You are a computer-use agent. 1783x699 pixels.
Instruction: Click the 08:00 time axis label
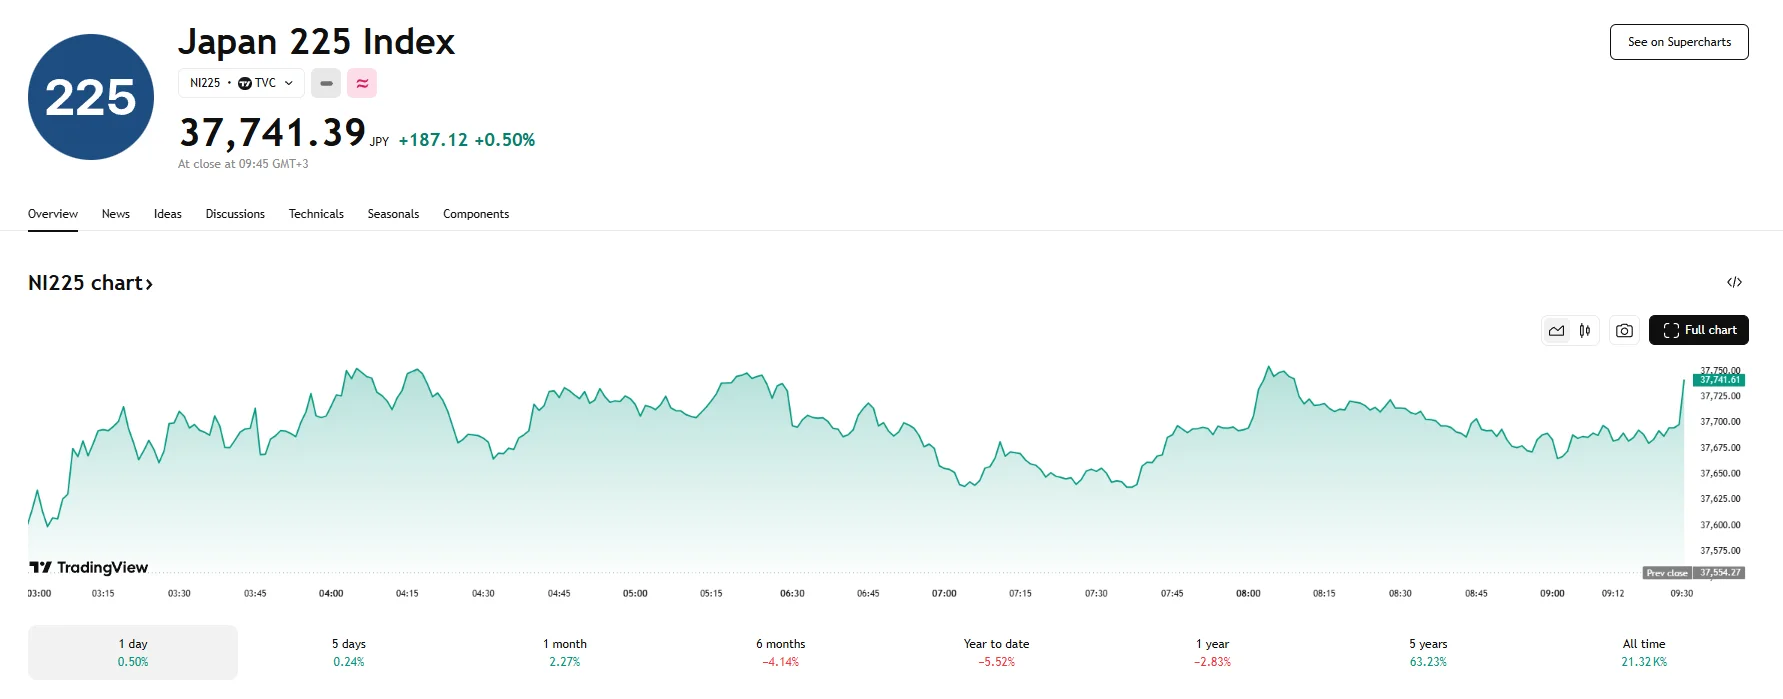click(1248, 593)
